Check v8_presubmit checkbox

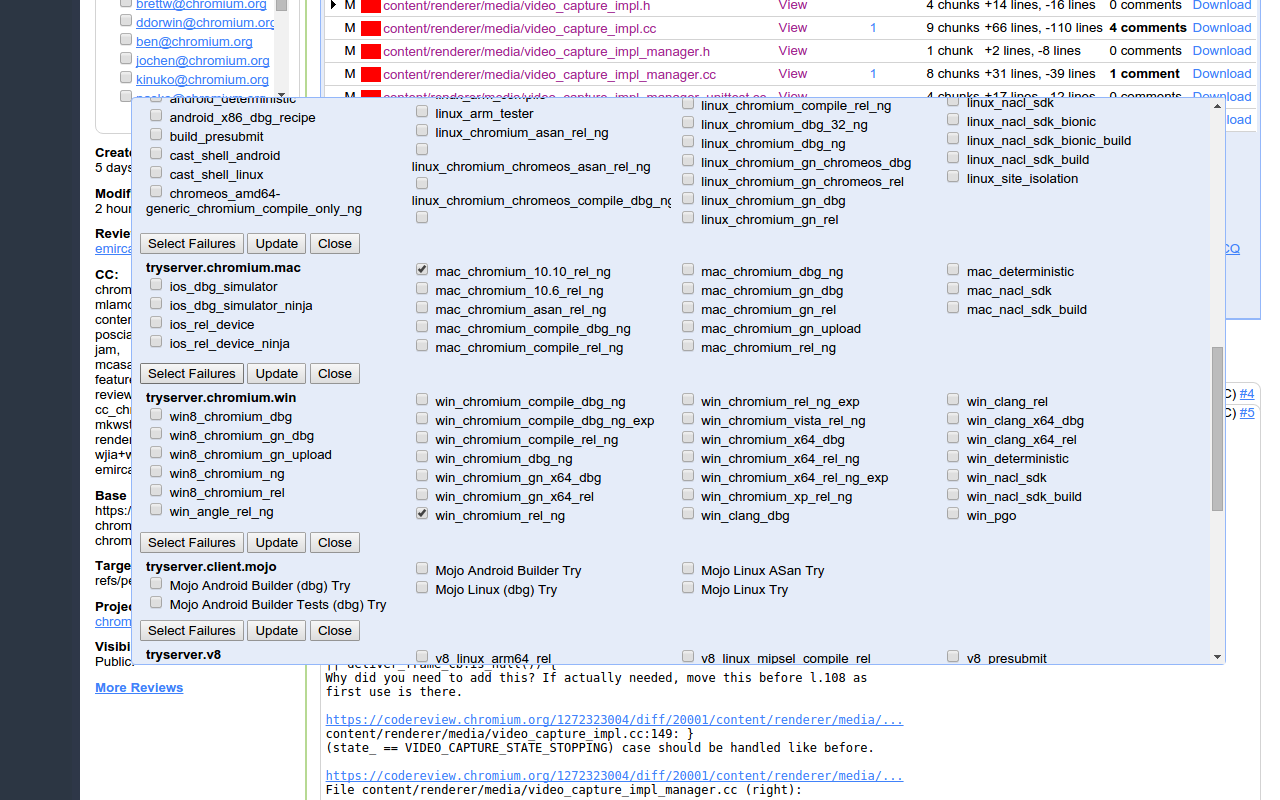[953, 657]
